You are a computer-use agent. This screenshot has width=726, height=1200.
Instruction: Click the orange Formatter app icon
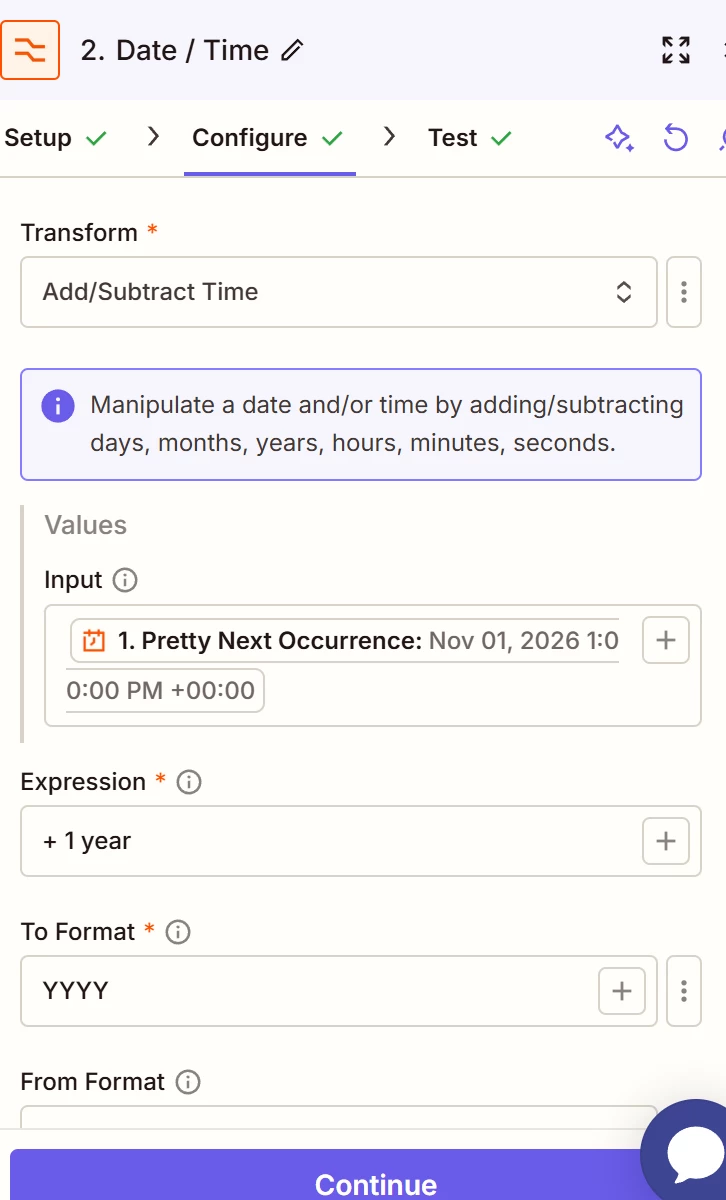pos(30,50)
